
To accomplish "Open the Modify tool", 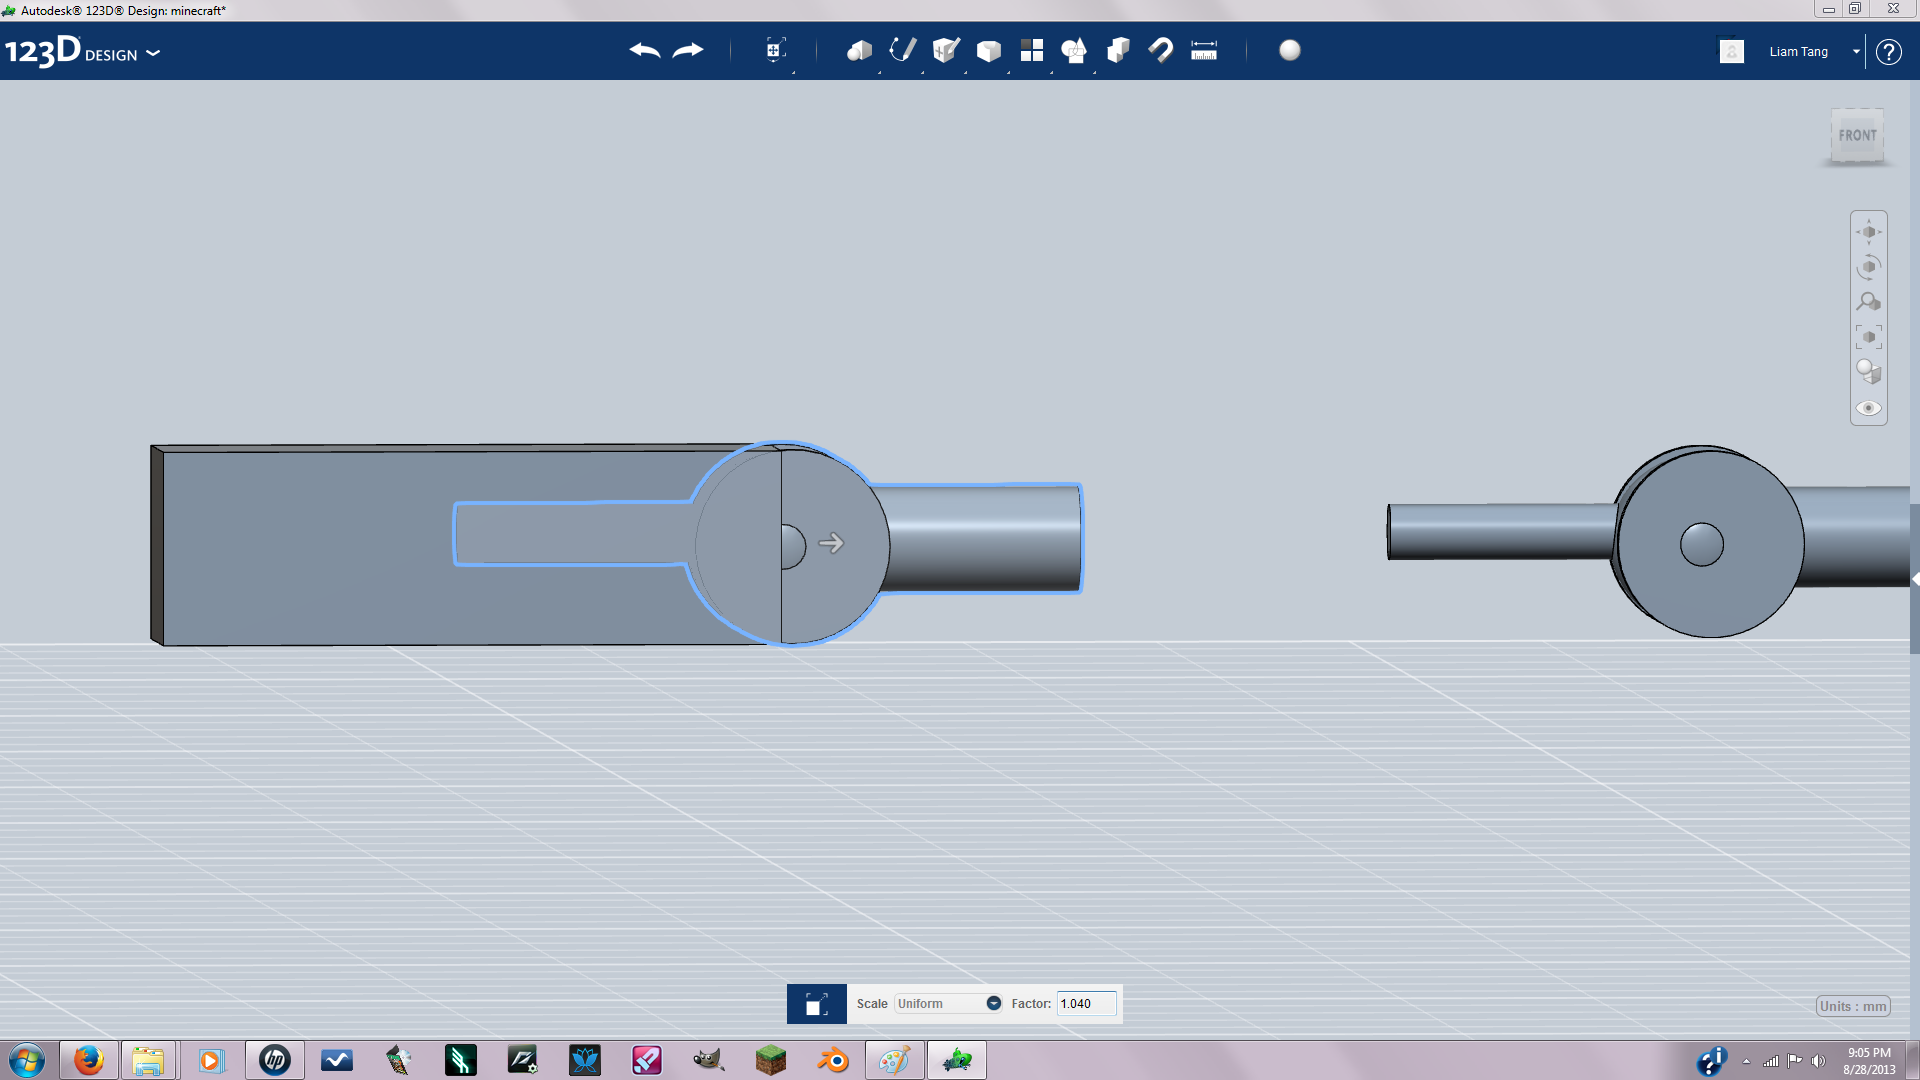I will pos(988,50).
